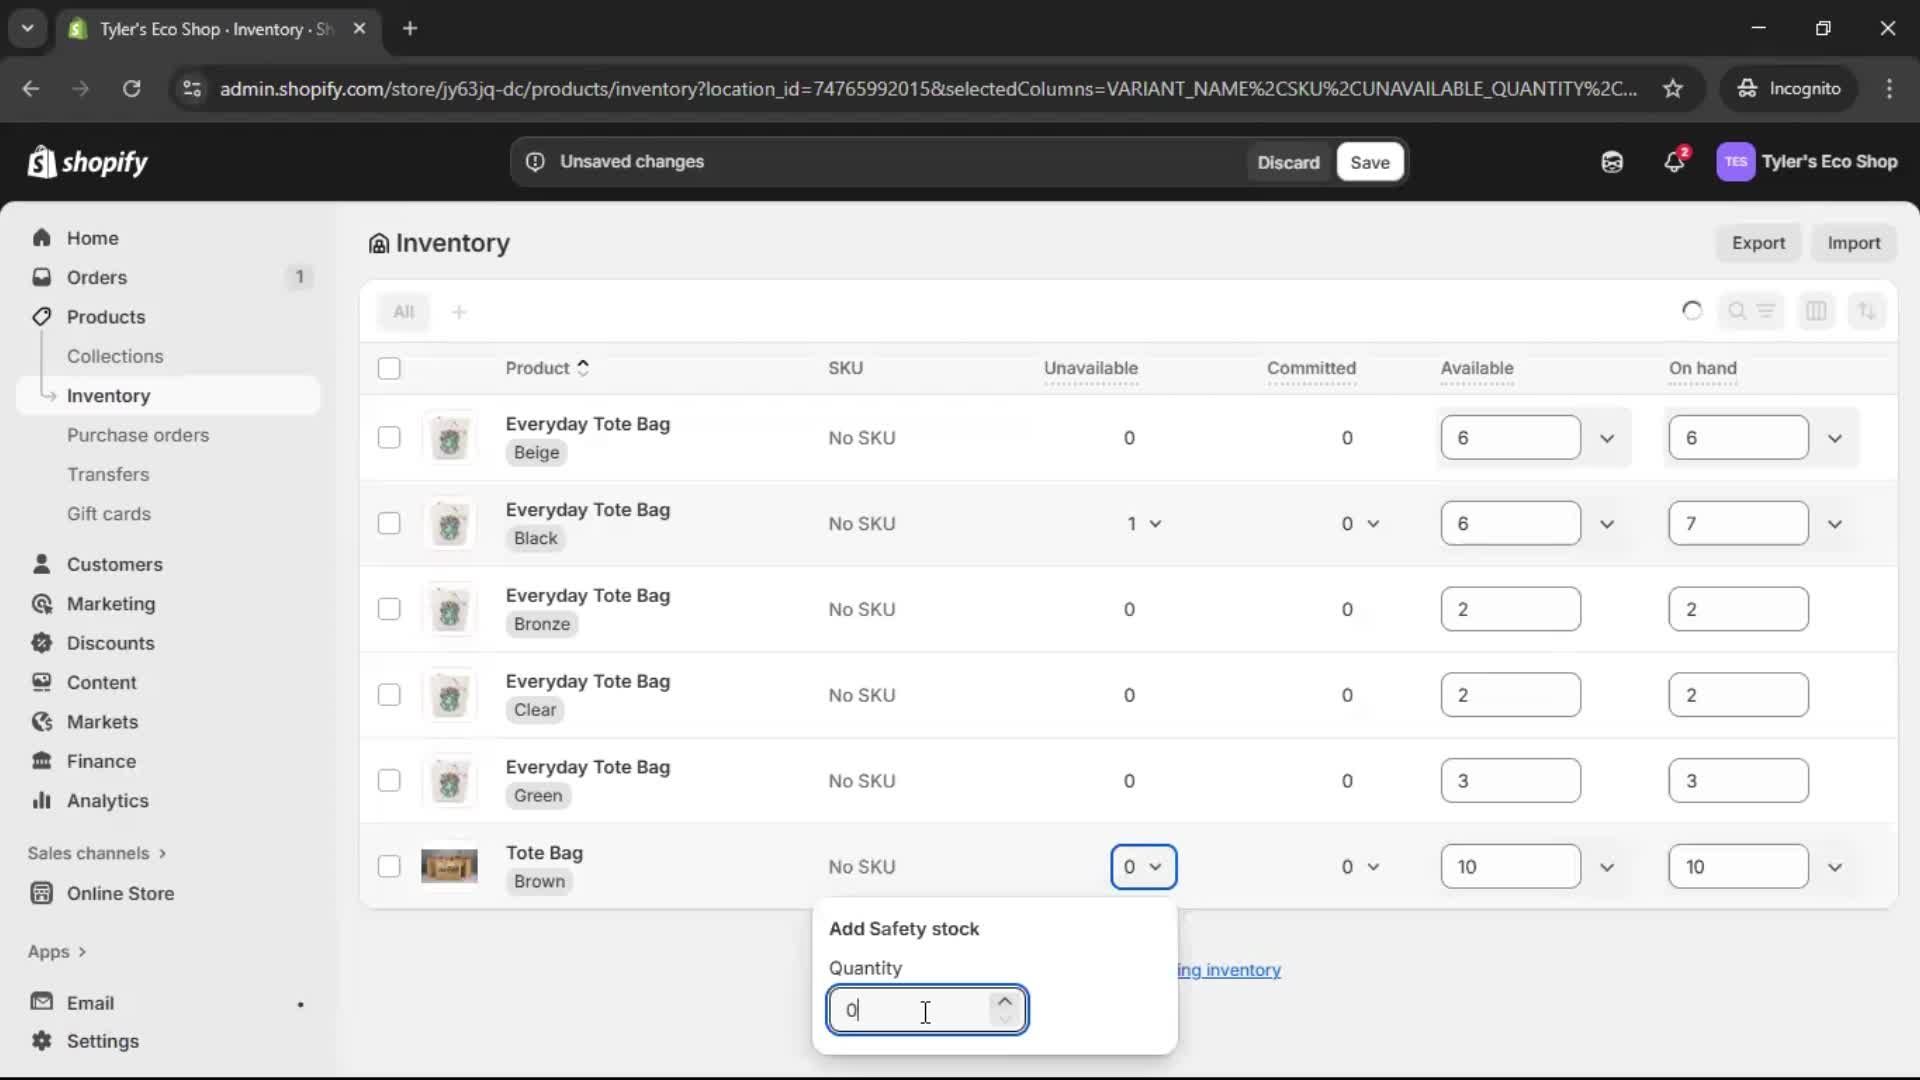Tick the Tote Bag Brown row checkbox
Viewport: 1920px width, 1080px height.
[x=390, y=866]
